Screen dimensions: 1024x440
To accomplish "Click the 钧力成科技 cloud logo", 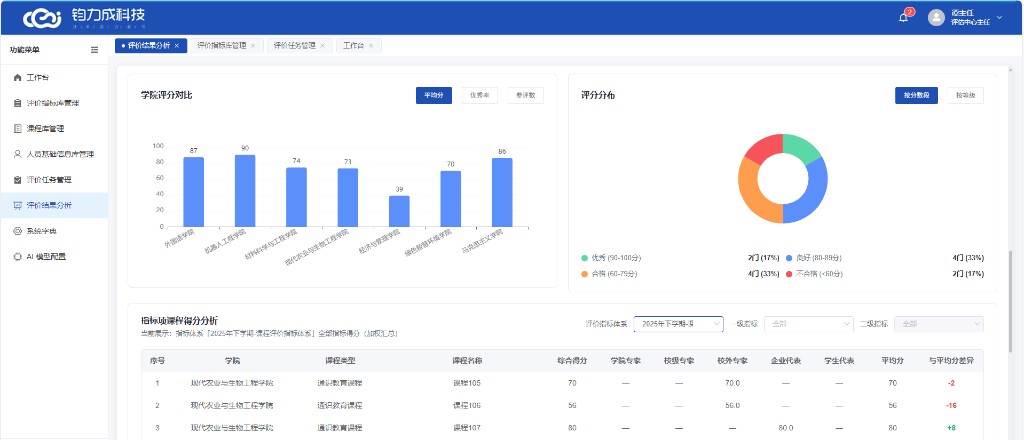I will [42, 18].
